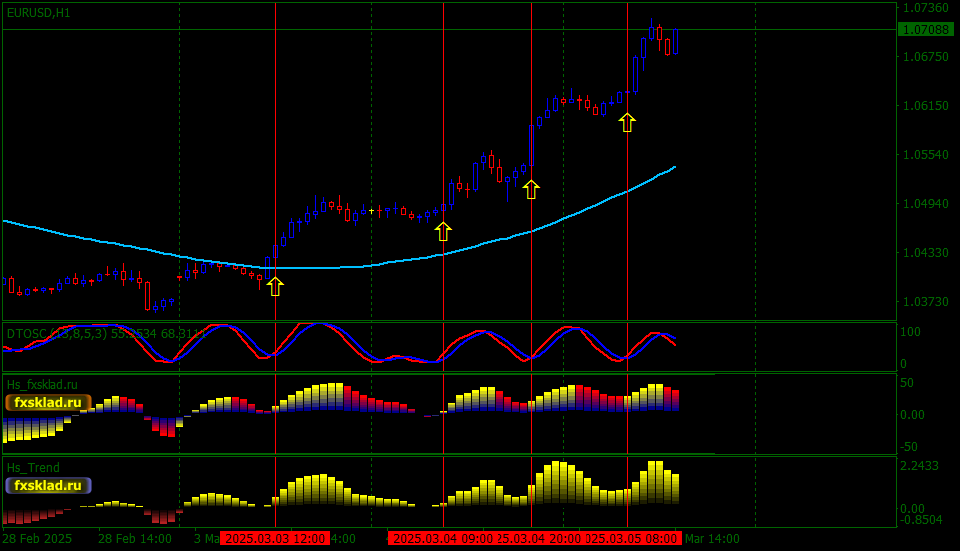Select the EURUSD,H1 chart title

(x=39, y=13)
